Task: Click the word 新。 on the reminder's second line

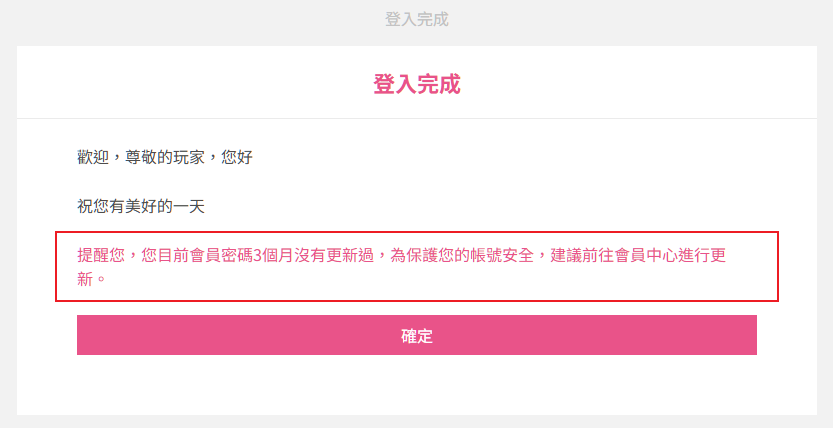Action: click(x=91, y=279)
